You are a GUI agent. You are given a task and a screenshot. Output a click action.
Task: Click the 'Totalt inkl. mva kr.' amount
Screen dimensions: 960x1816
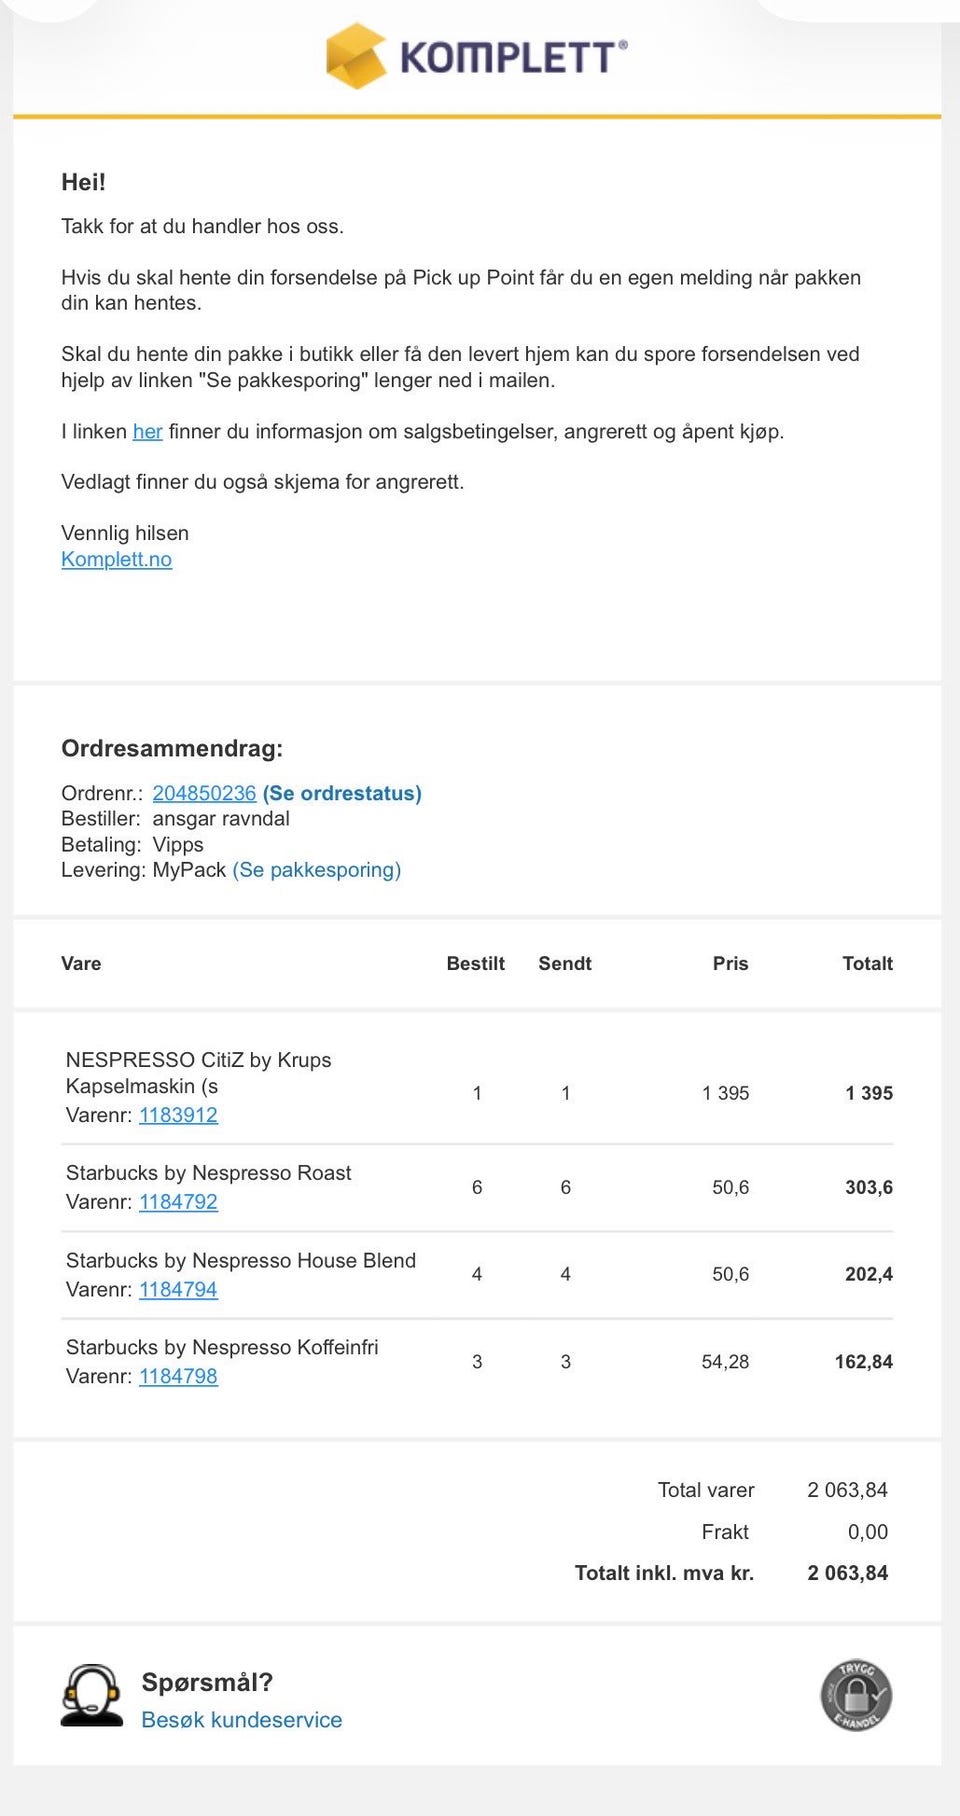(847, 1573)
